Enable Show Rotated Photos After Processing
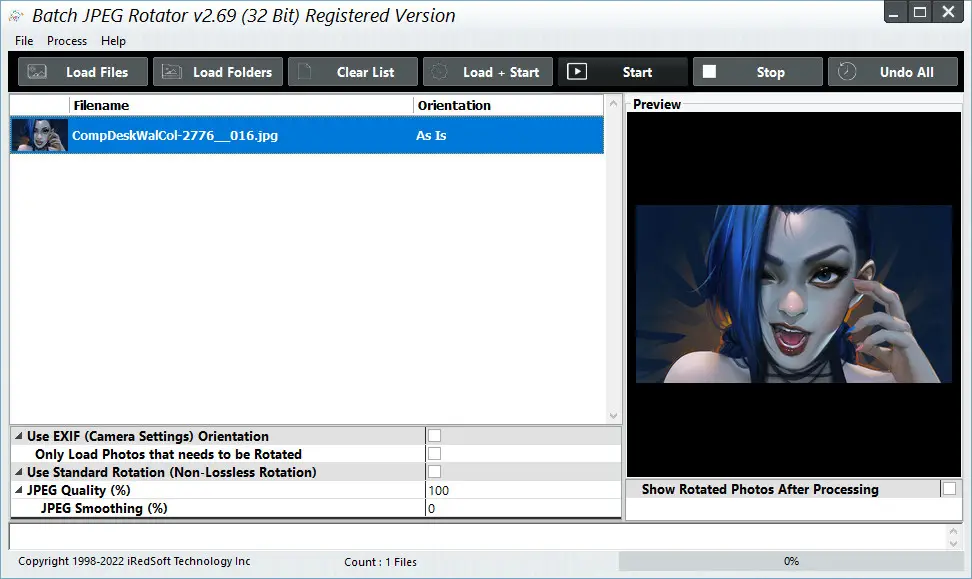Screen dimensions: 972x579 click(949, 488)
